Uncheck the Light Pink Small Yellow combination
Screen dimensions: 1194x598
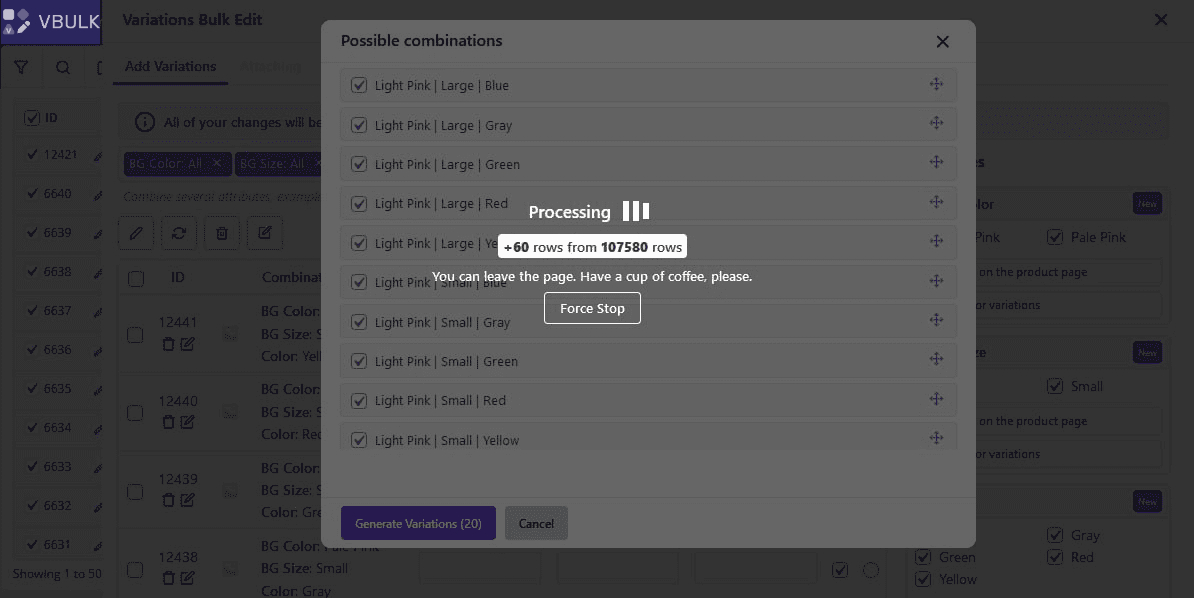pos(359,440)
